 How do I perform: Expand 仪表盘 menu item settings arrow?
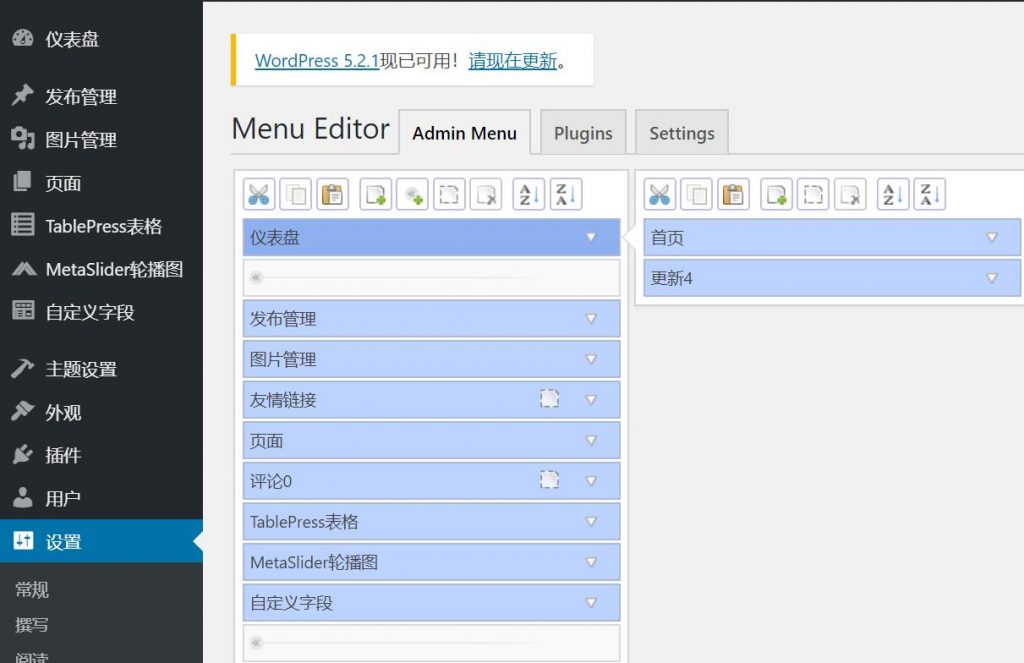[591, 237]
